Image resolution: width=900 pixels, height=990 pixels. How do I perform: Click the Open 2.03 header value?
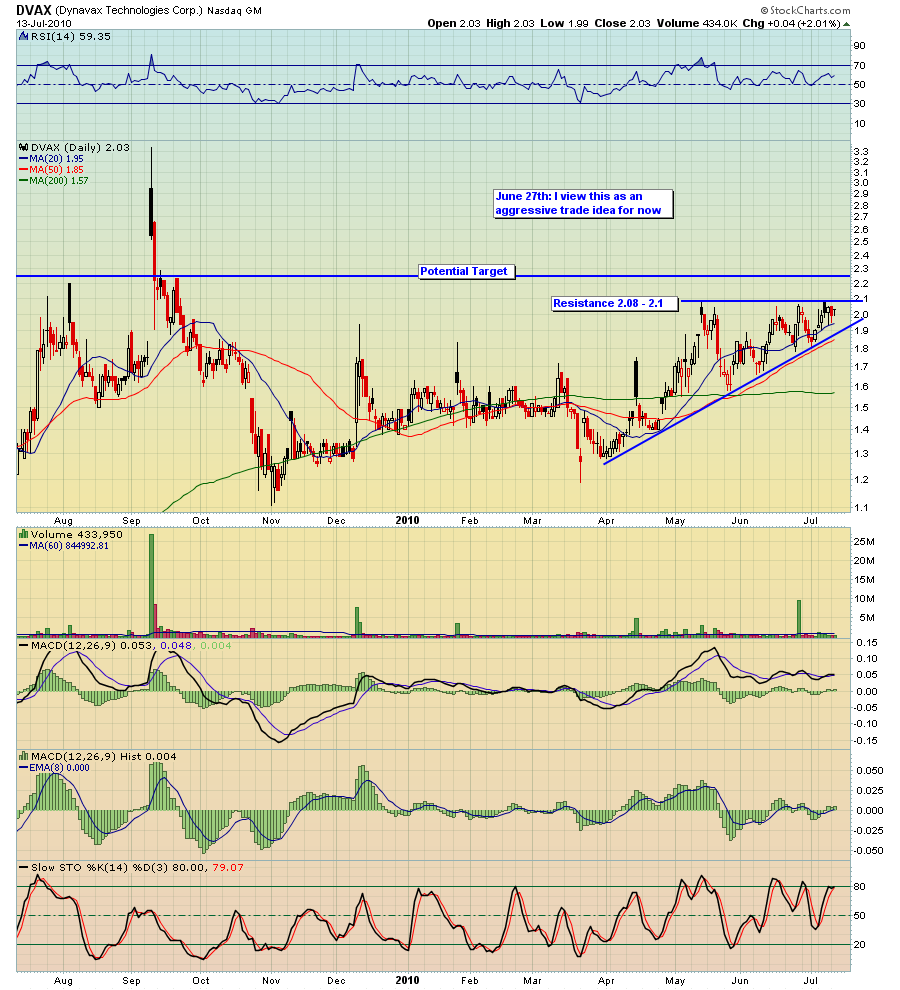point(454,23)
